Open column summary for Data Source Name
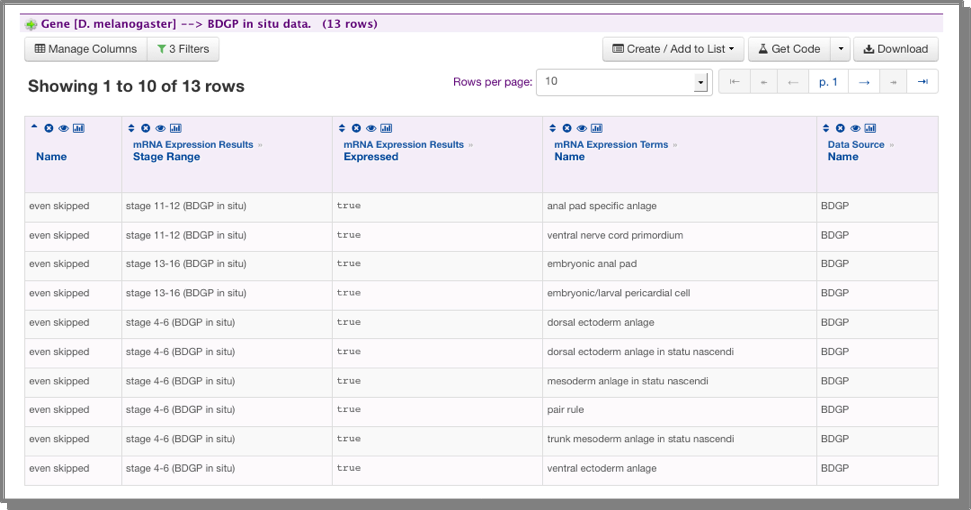Image resolution: width=971 pixels, height=510 pixels. [871, 128]
